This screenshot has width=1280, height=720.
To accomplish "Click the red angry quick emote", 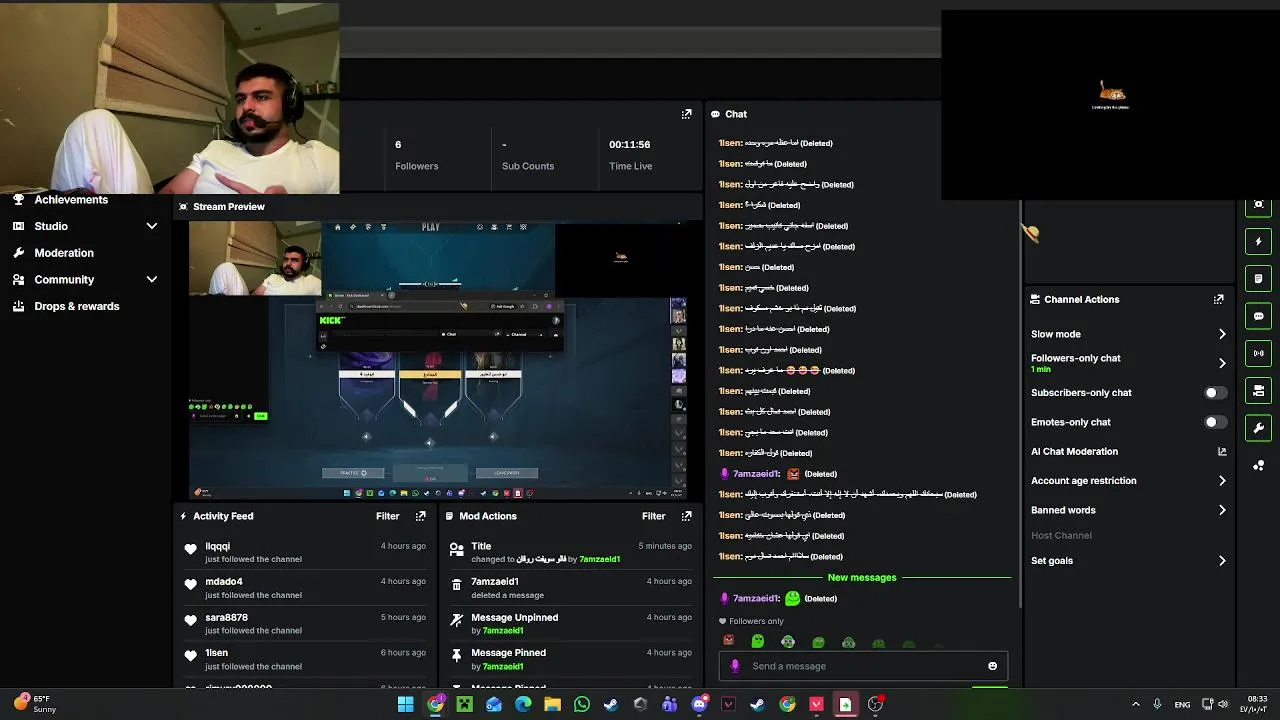I will tap(729, 641).
